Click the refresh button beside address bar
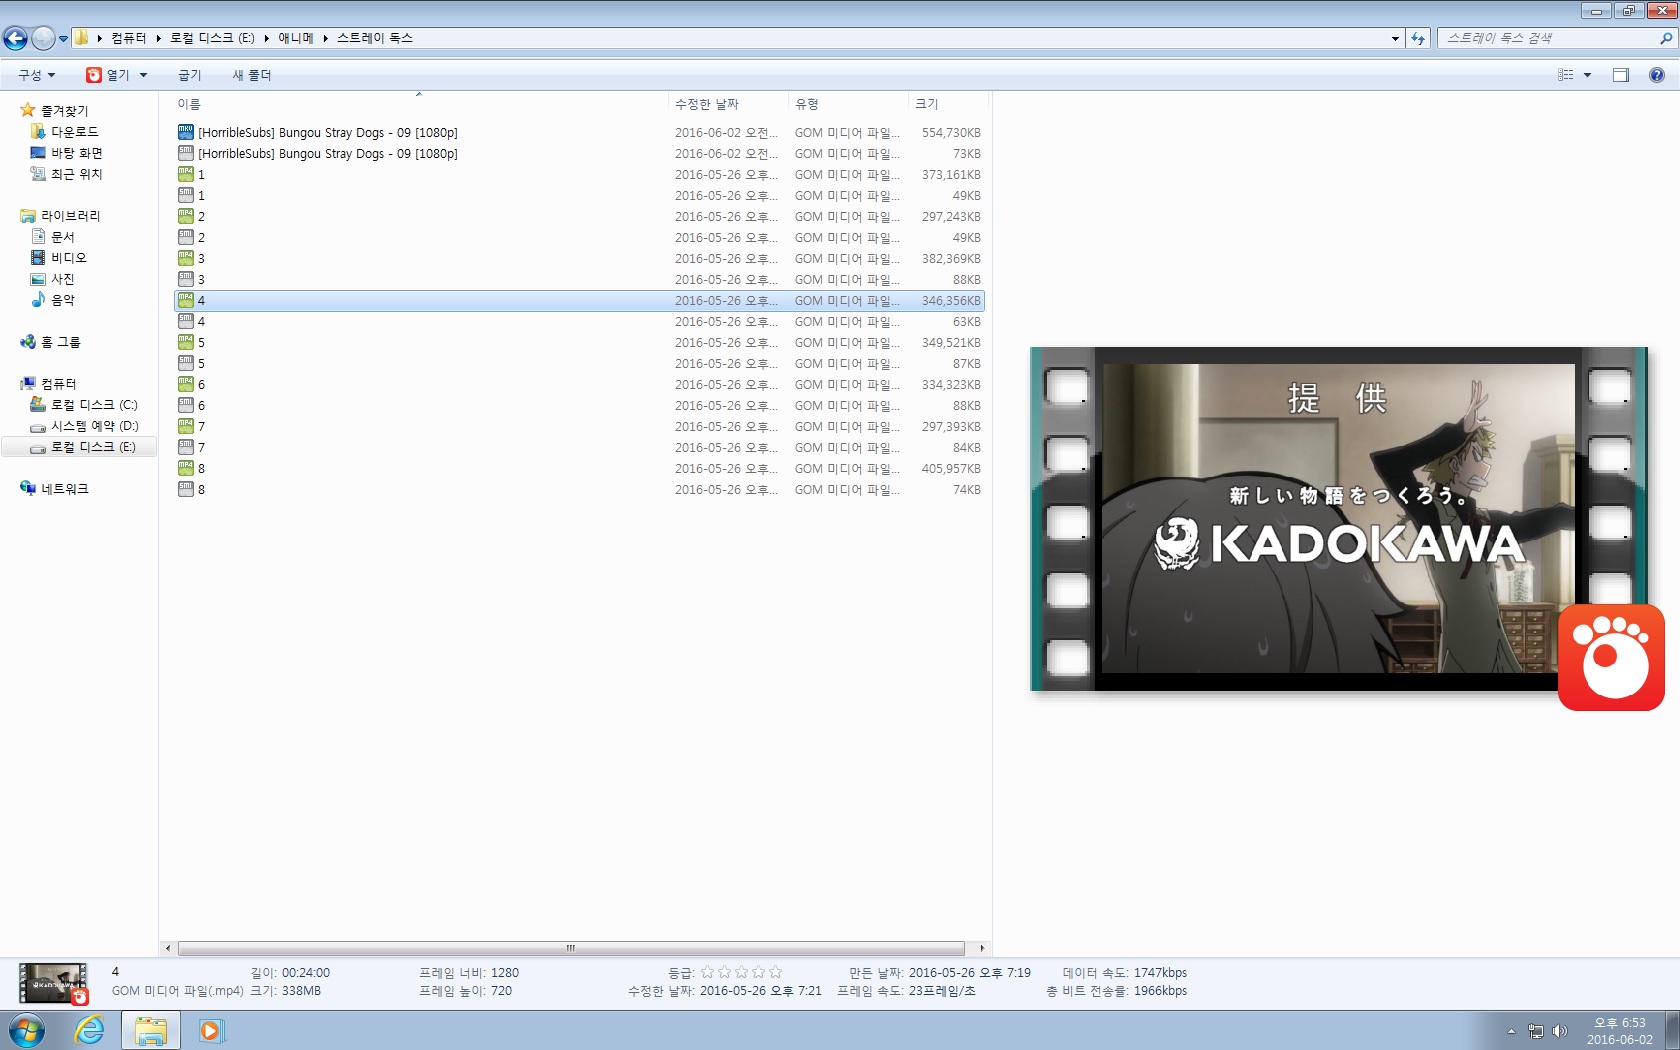The width and height of the screenshot is (1680, 1050). click(x=1418, y=38)
